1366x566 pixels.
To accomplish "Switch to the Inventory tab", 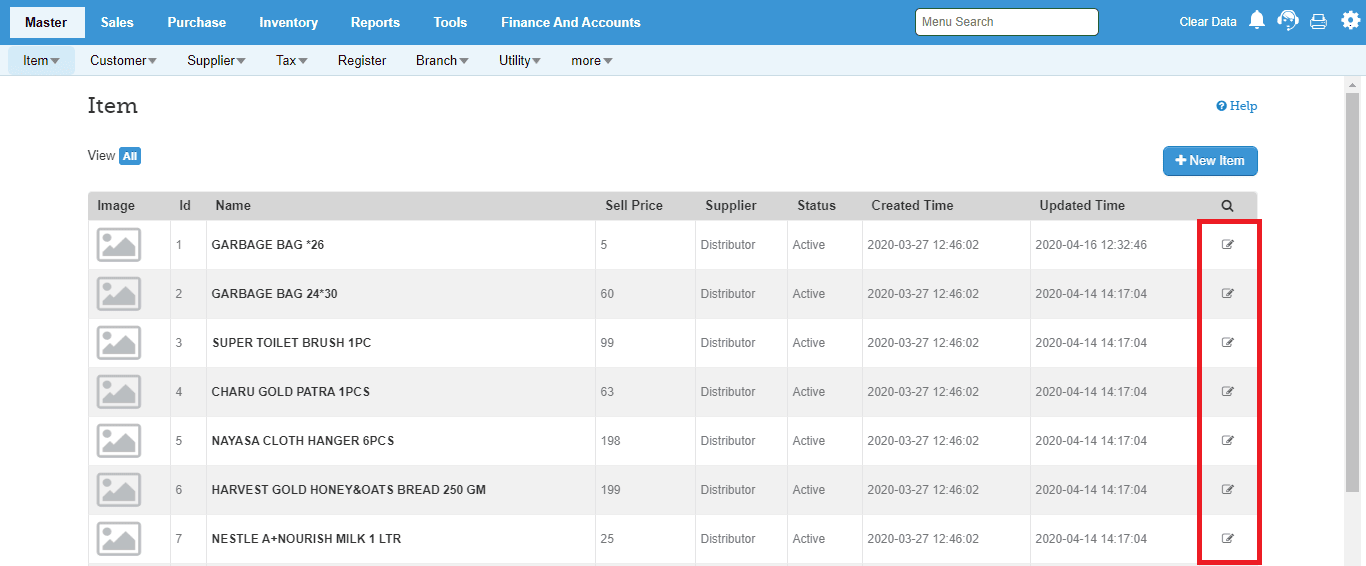I will click(288, 22).
